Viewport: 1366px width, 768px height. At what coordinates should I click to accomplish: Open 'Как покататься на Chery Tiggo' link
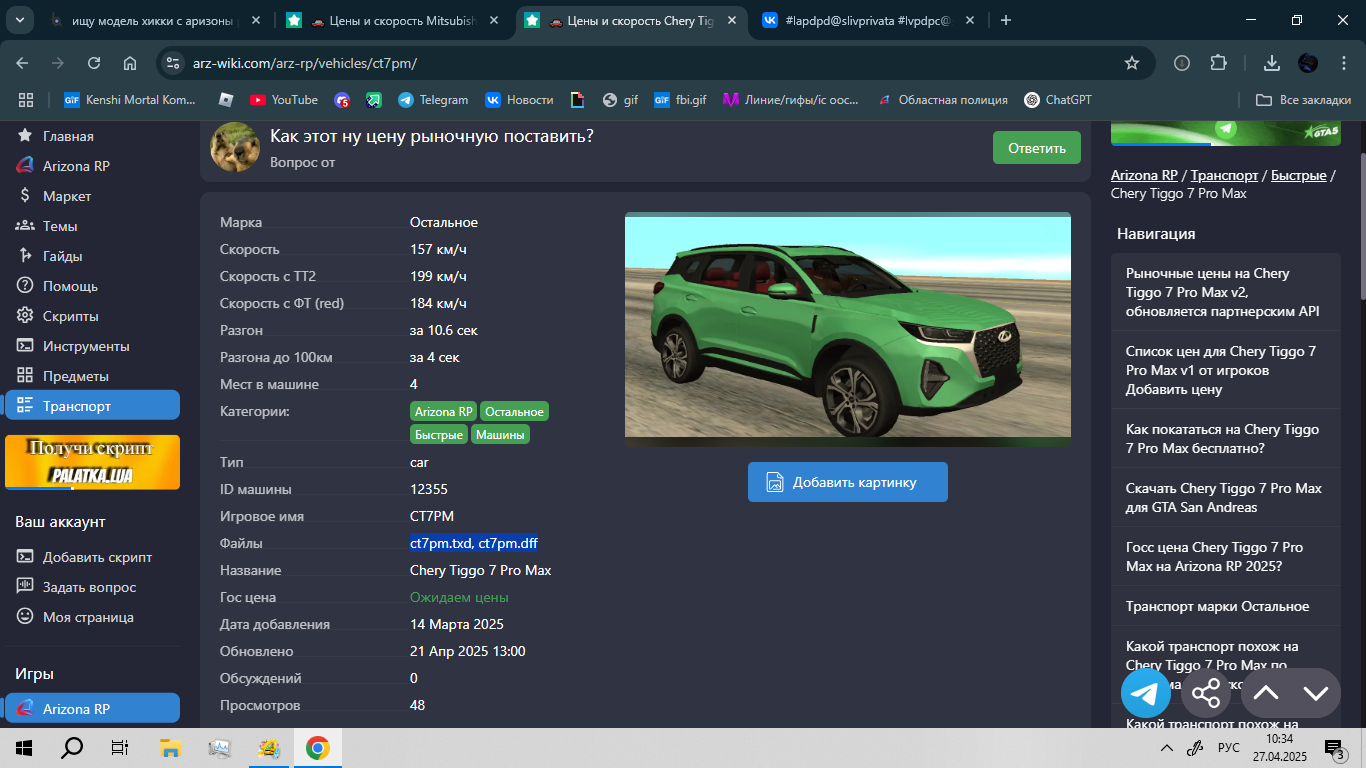tap(1226, 438)
